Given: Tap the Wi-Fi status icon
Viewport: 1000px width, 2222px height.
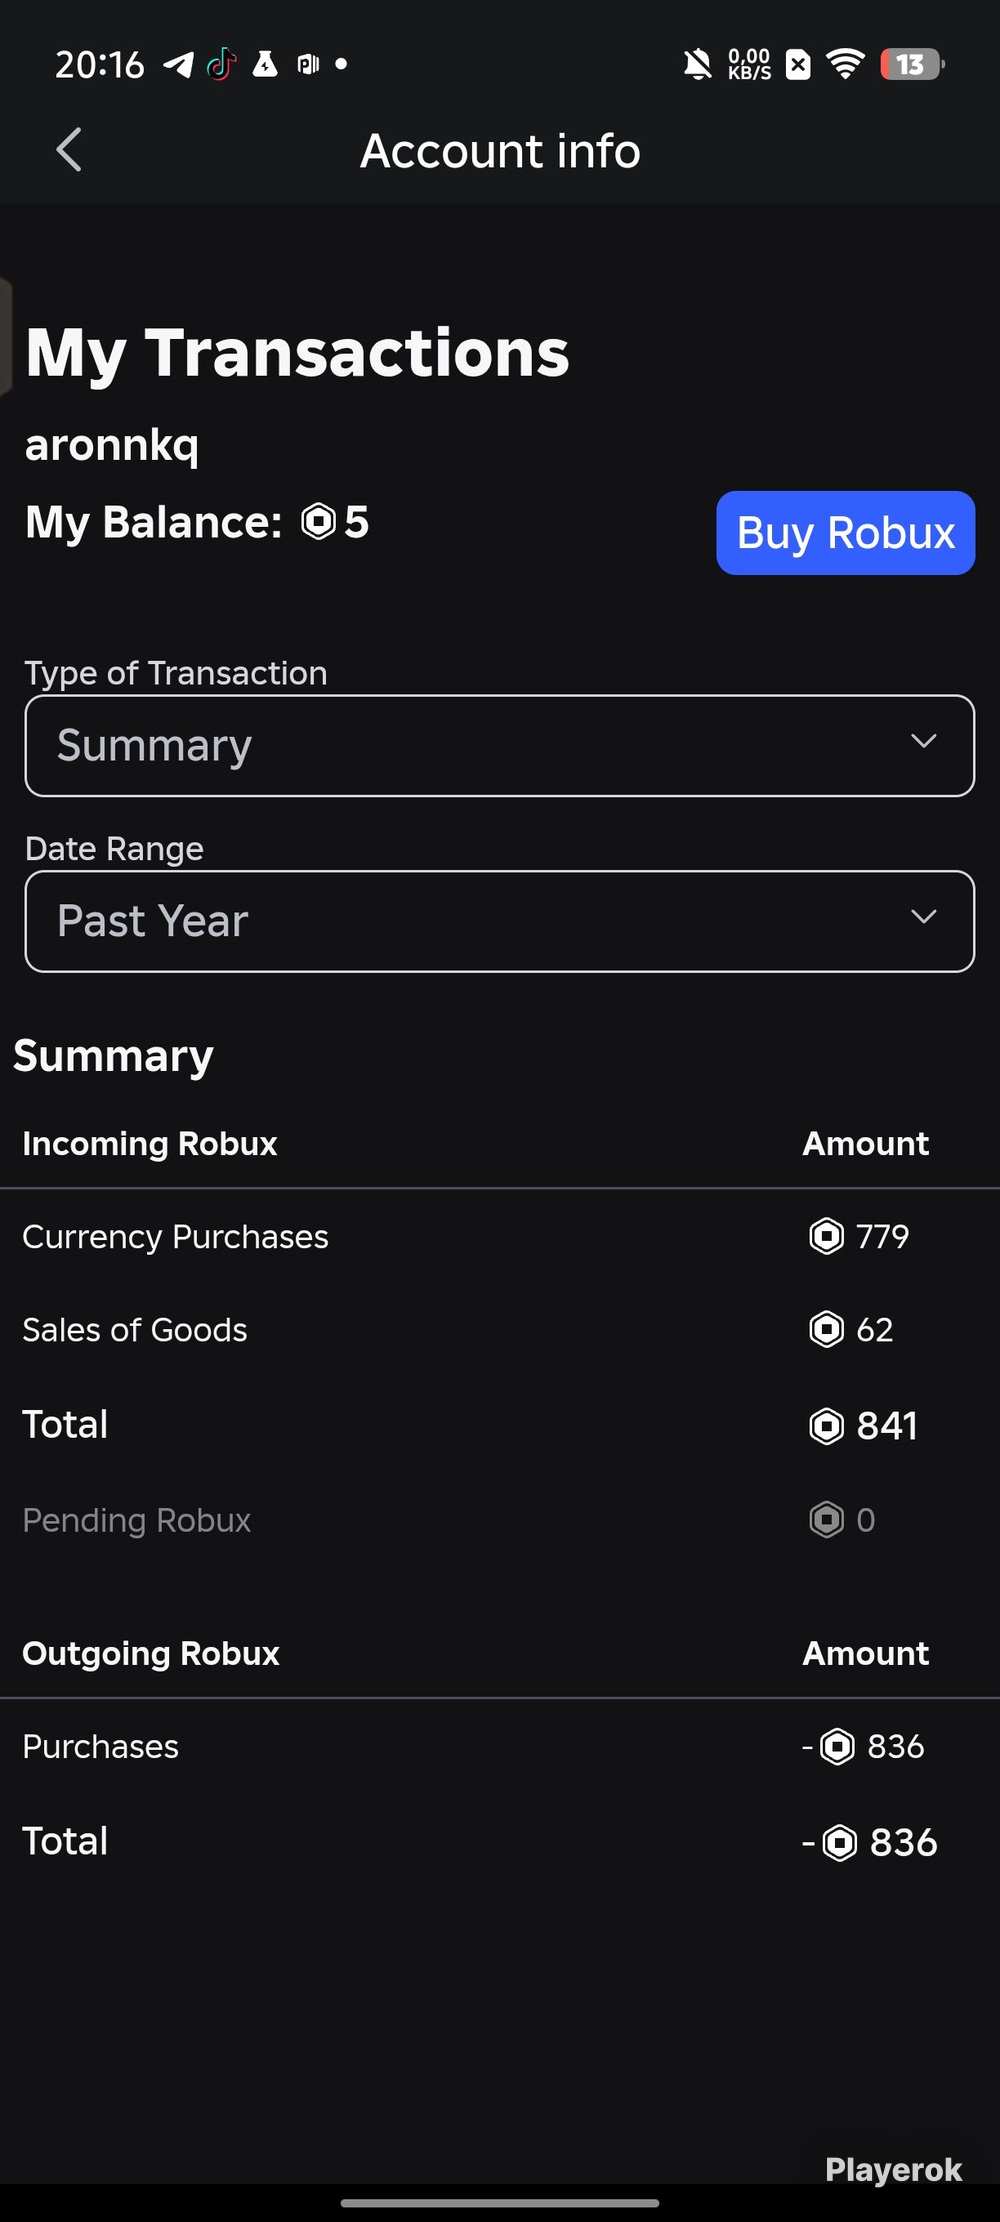Looking at the screenshot, I should point(845,65).
